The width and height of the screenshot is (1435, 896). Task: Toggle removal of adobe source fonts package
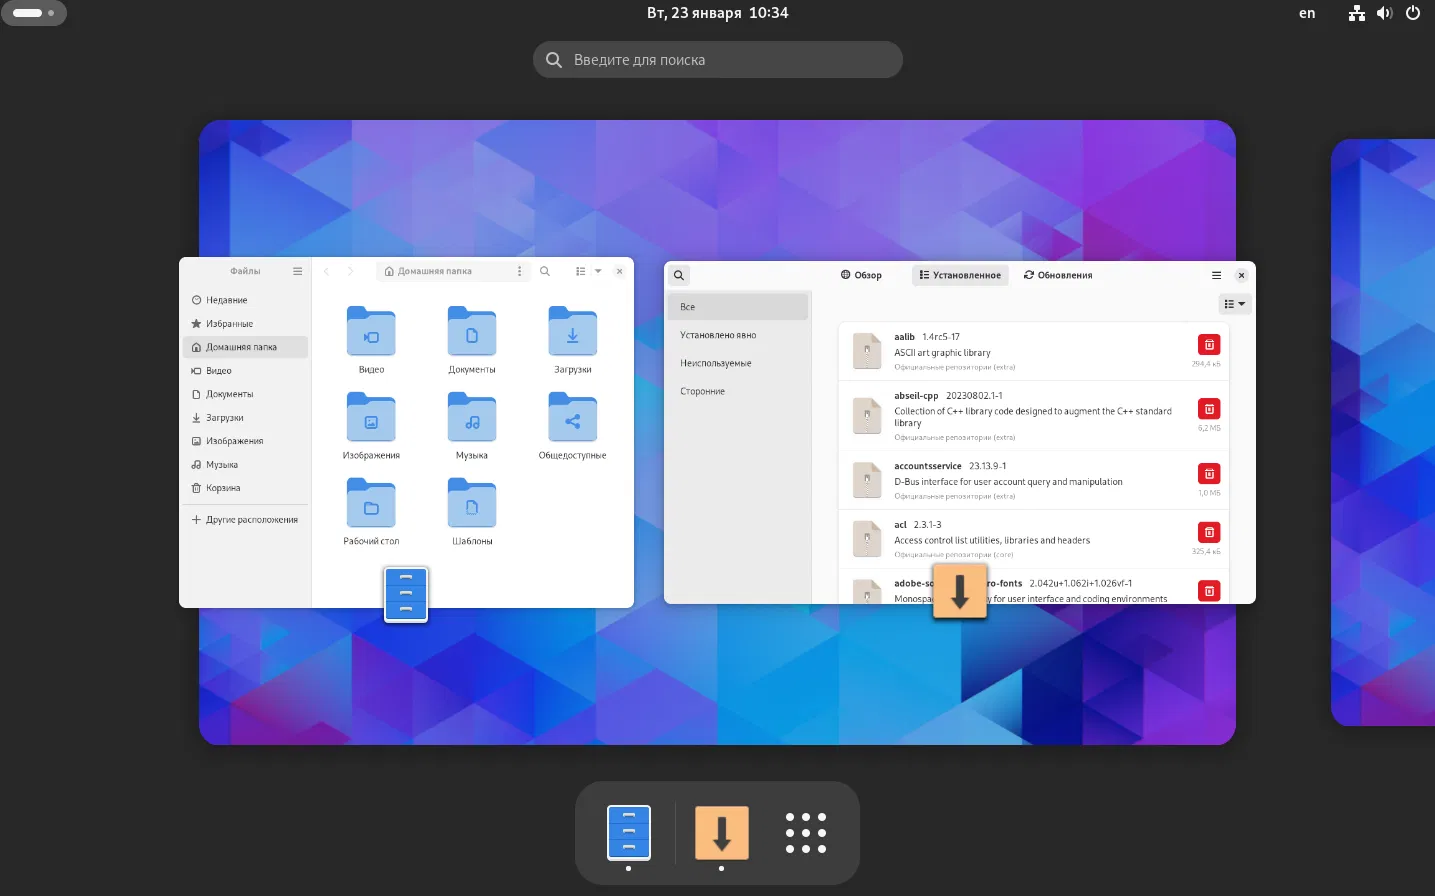1209,591
